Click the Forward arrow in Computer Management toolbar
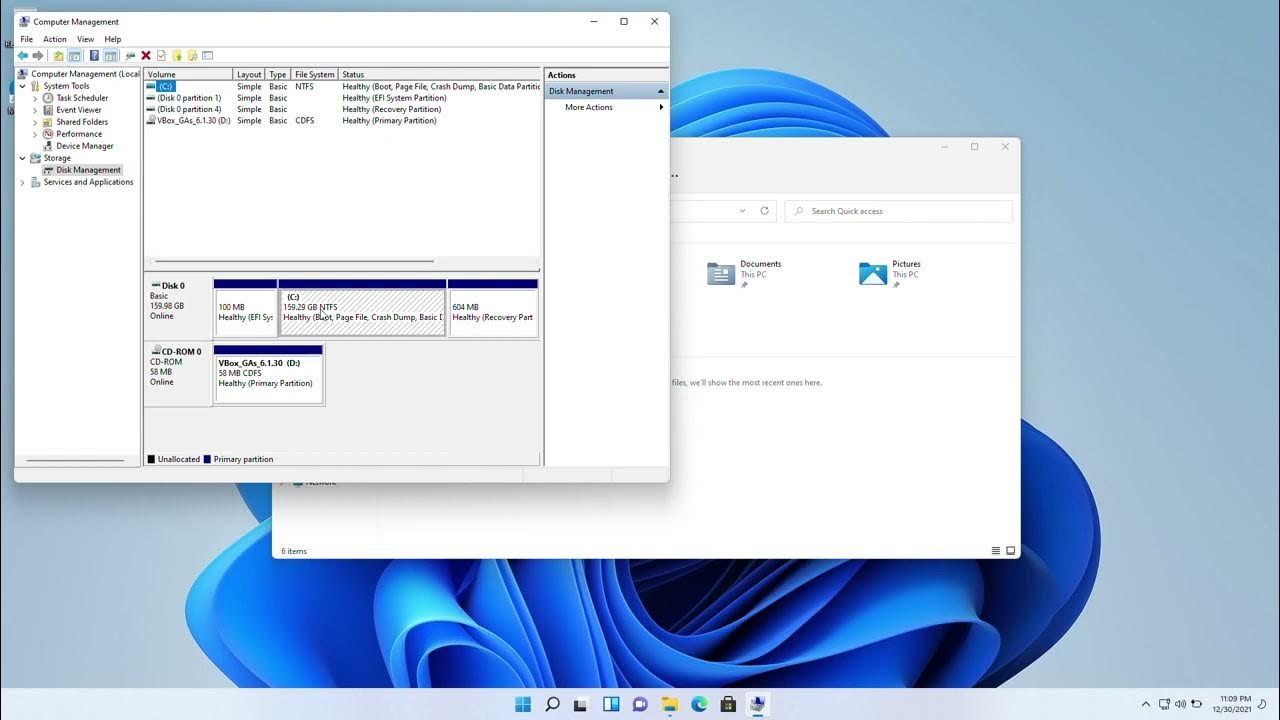The height and width of the screenshot is (720, 1280). tap(38, 56)
